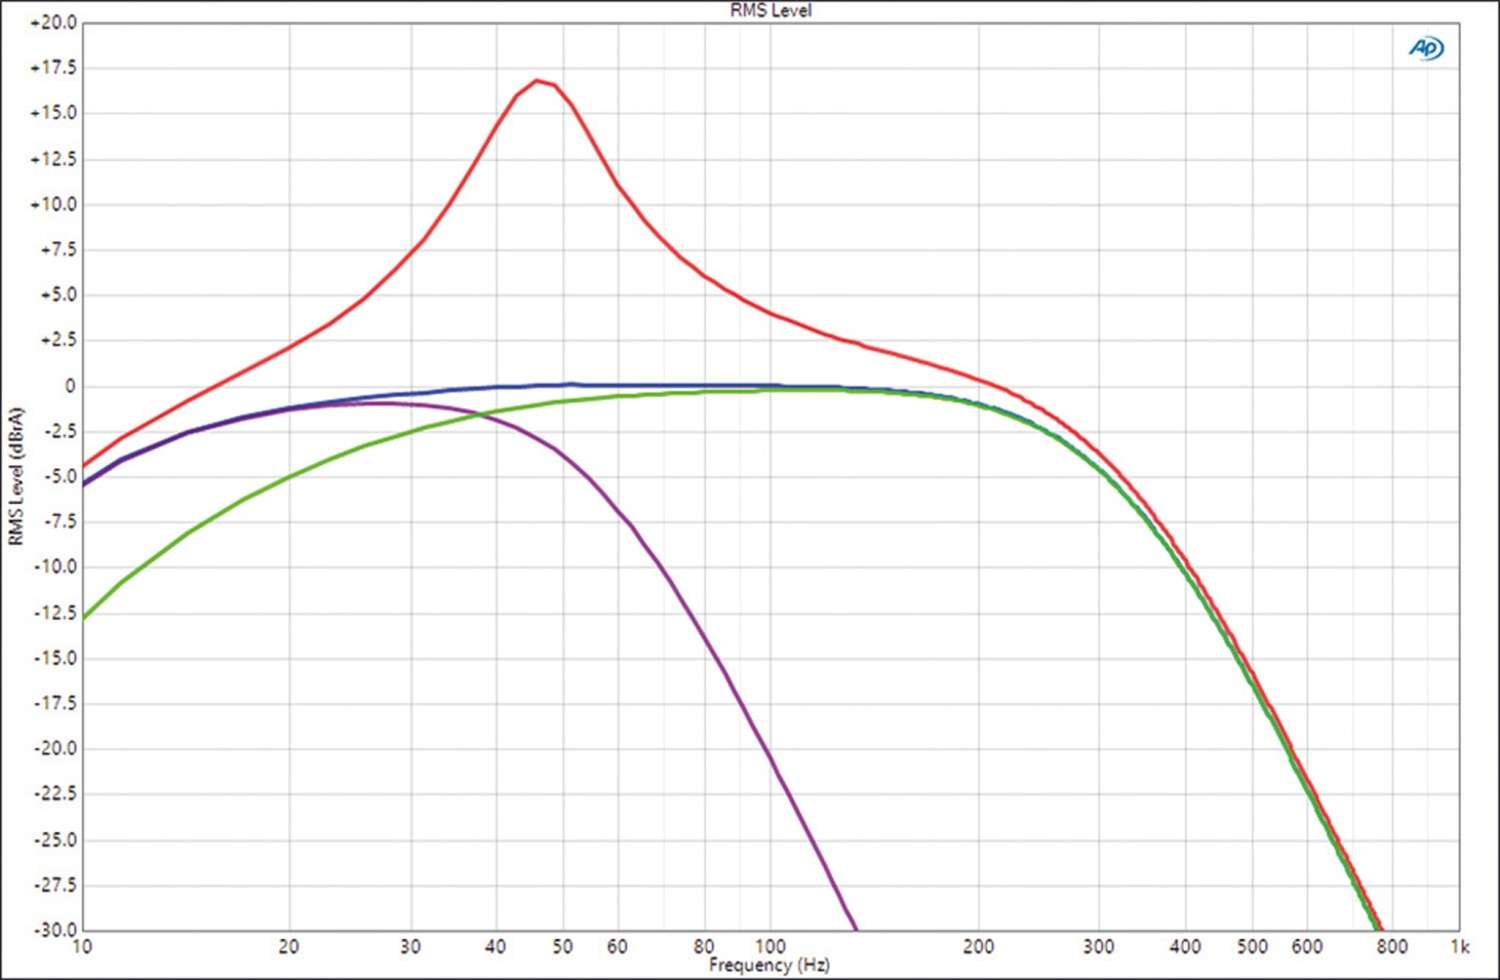1500x980 pixels.
Task: Click the '300' frequency axis label
Action: (x=1099, y=946)
